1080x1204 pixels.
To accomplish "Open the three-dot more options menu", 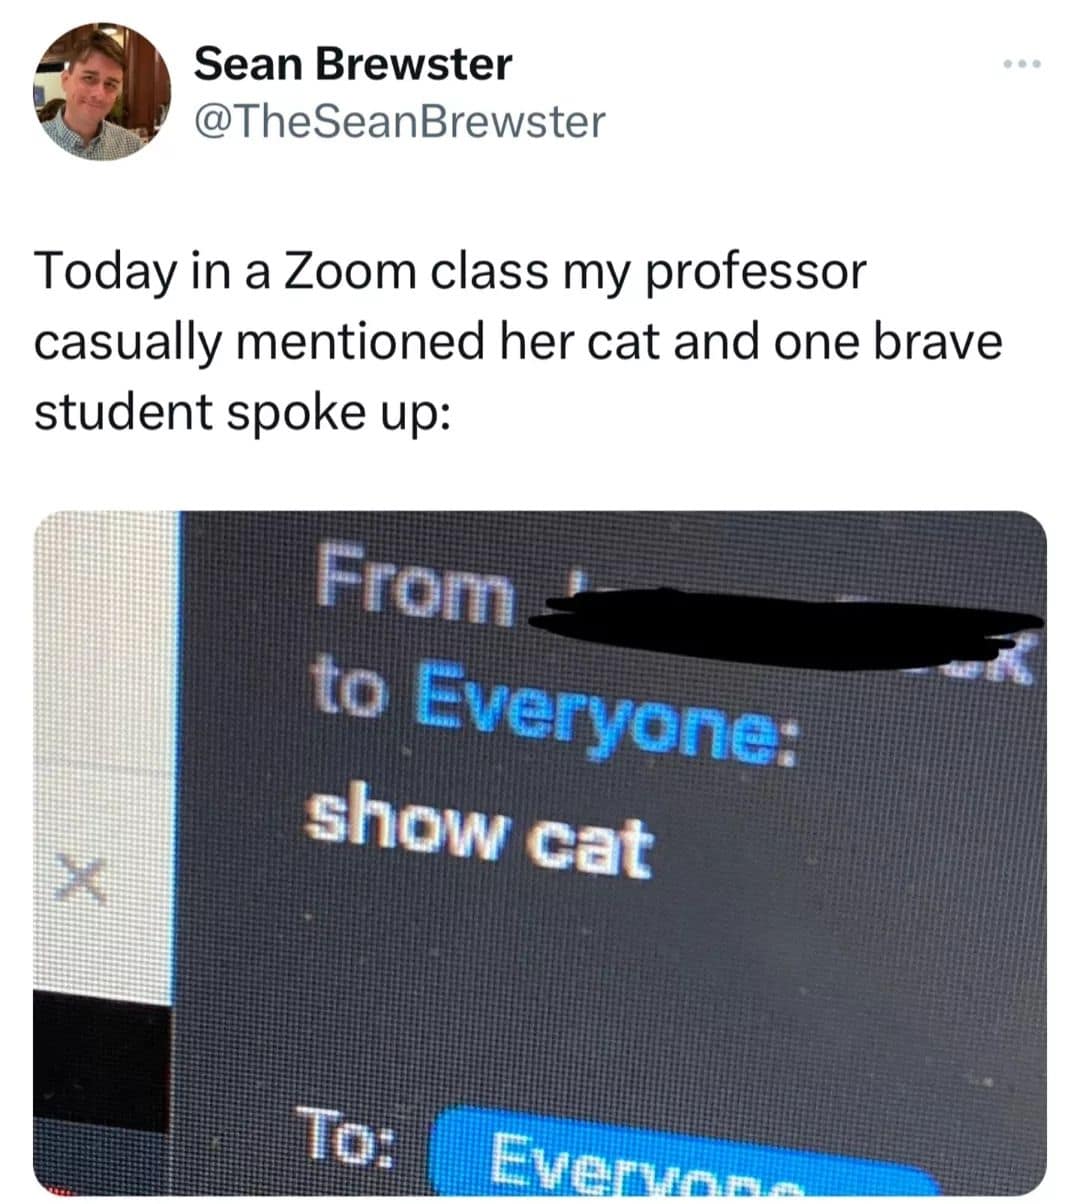I will (1022, 66).
